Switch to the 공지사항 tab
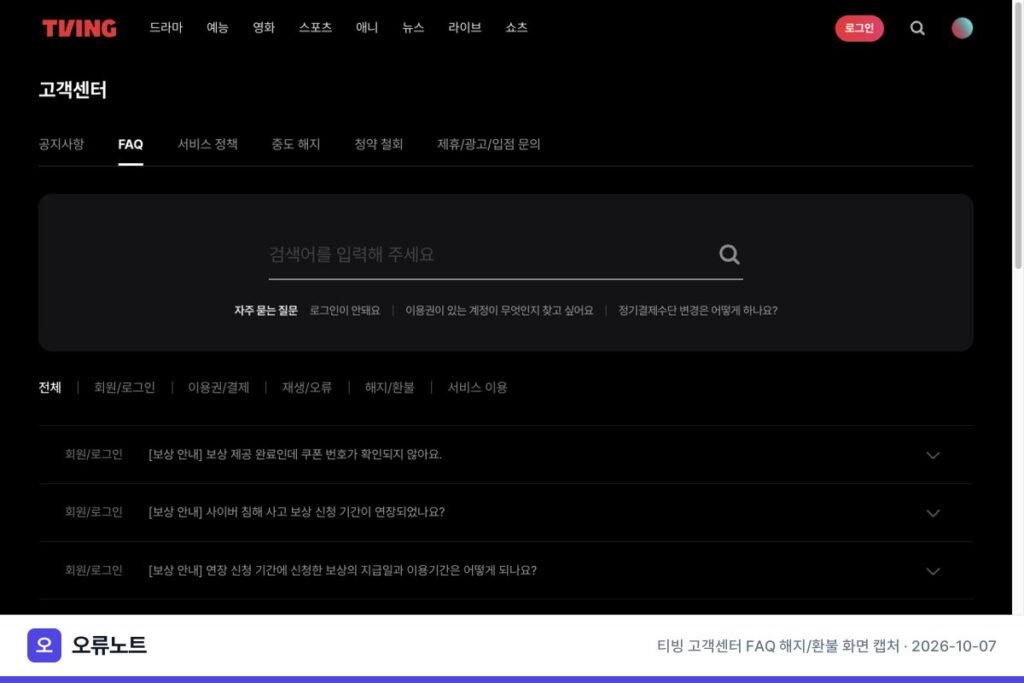The width and height of the screenshot is (1024, 683). coord(61,144)
